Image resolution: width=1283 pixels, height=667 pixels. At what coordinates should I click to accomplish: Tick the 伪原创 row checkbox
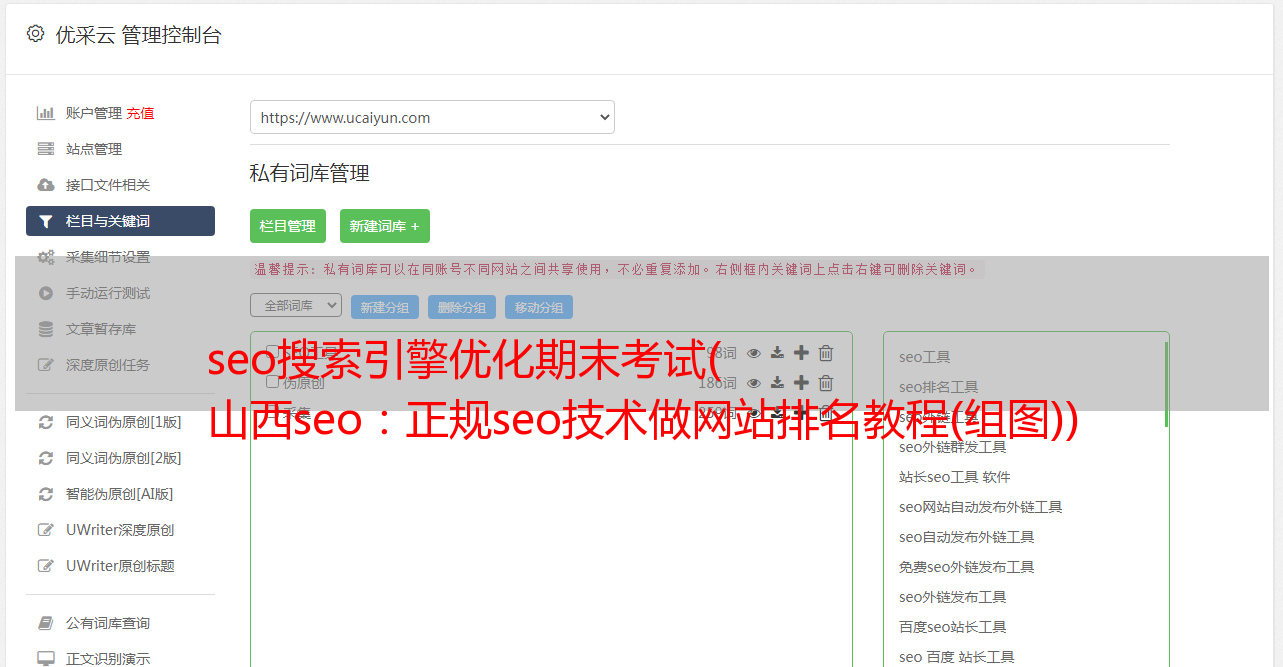point(272,381)
